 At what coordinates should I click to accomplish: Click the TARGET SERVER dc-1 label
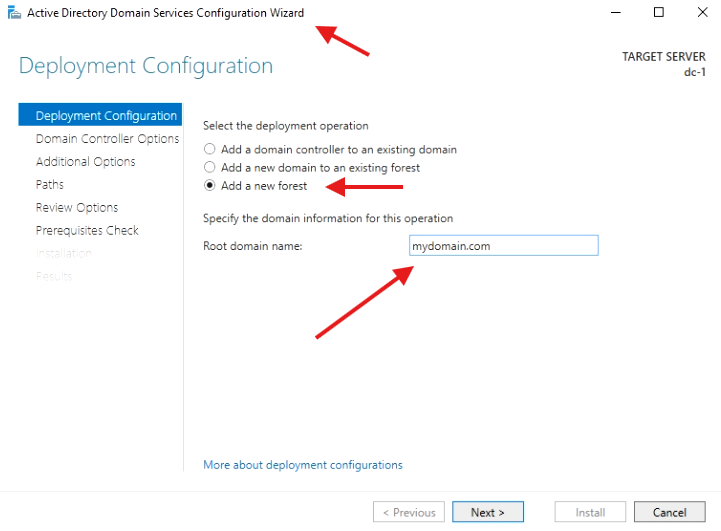(x=664, y=64)
